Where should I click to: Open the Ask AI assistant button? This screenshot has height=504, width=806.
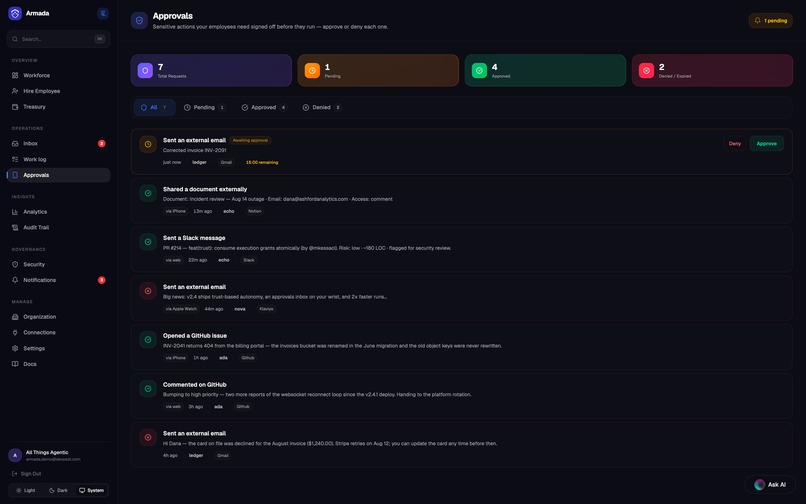(x=770, y=484)
